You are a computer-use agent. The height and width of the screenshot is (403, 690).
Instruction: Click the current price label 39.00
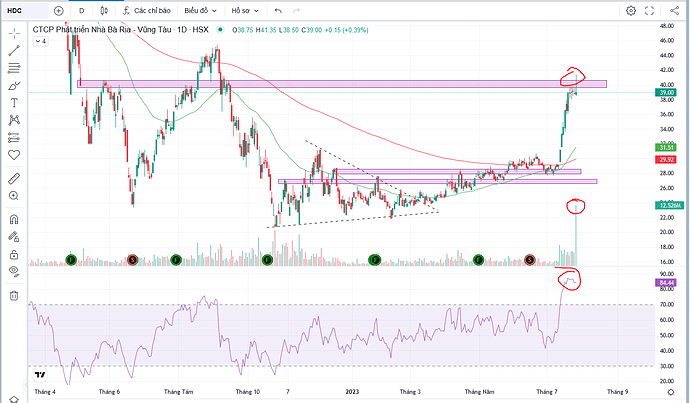667,92
